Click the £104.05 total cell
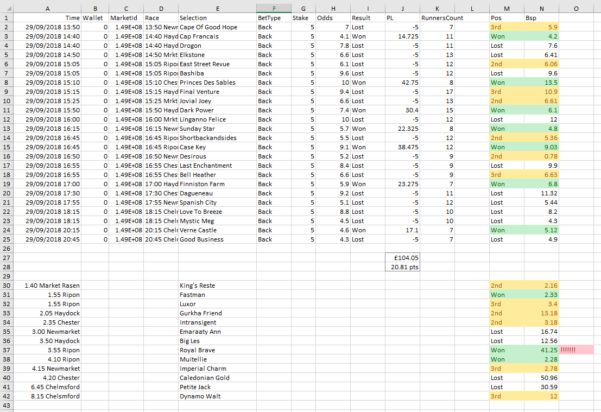Viewport: 601px width, 412px height. (x=402, y=258)
